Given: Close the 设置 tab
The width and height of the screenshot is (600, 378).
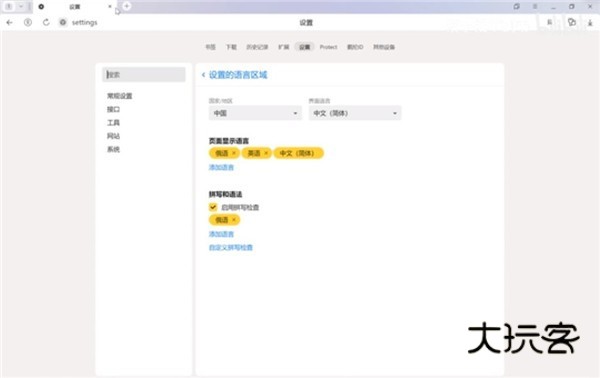Looking at the screenshot, I should coord(110,7).
